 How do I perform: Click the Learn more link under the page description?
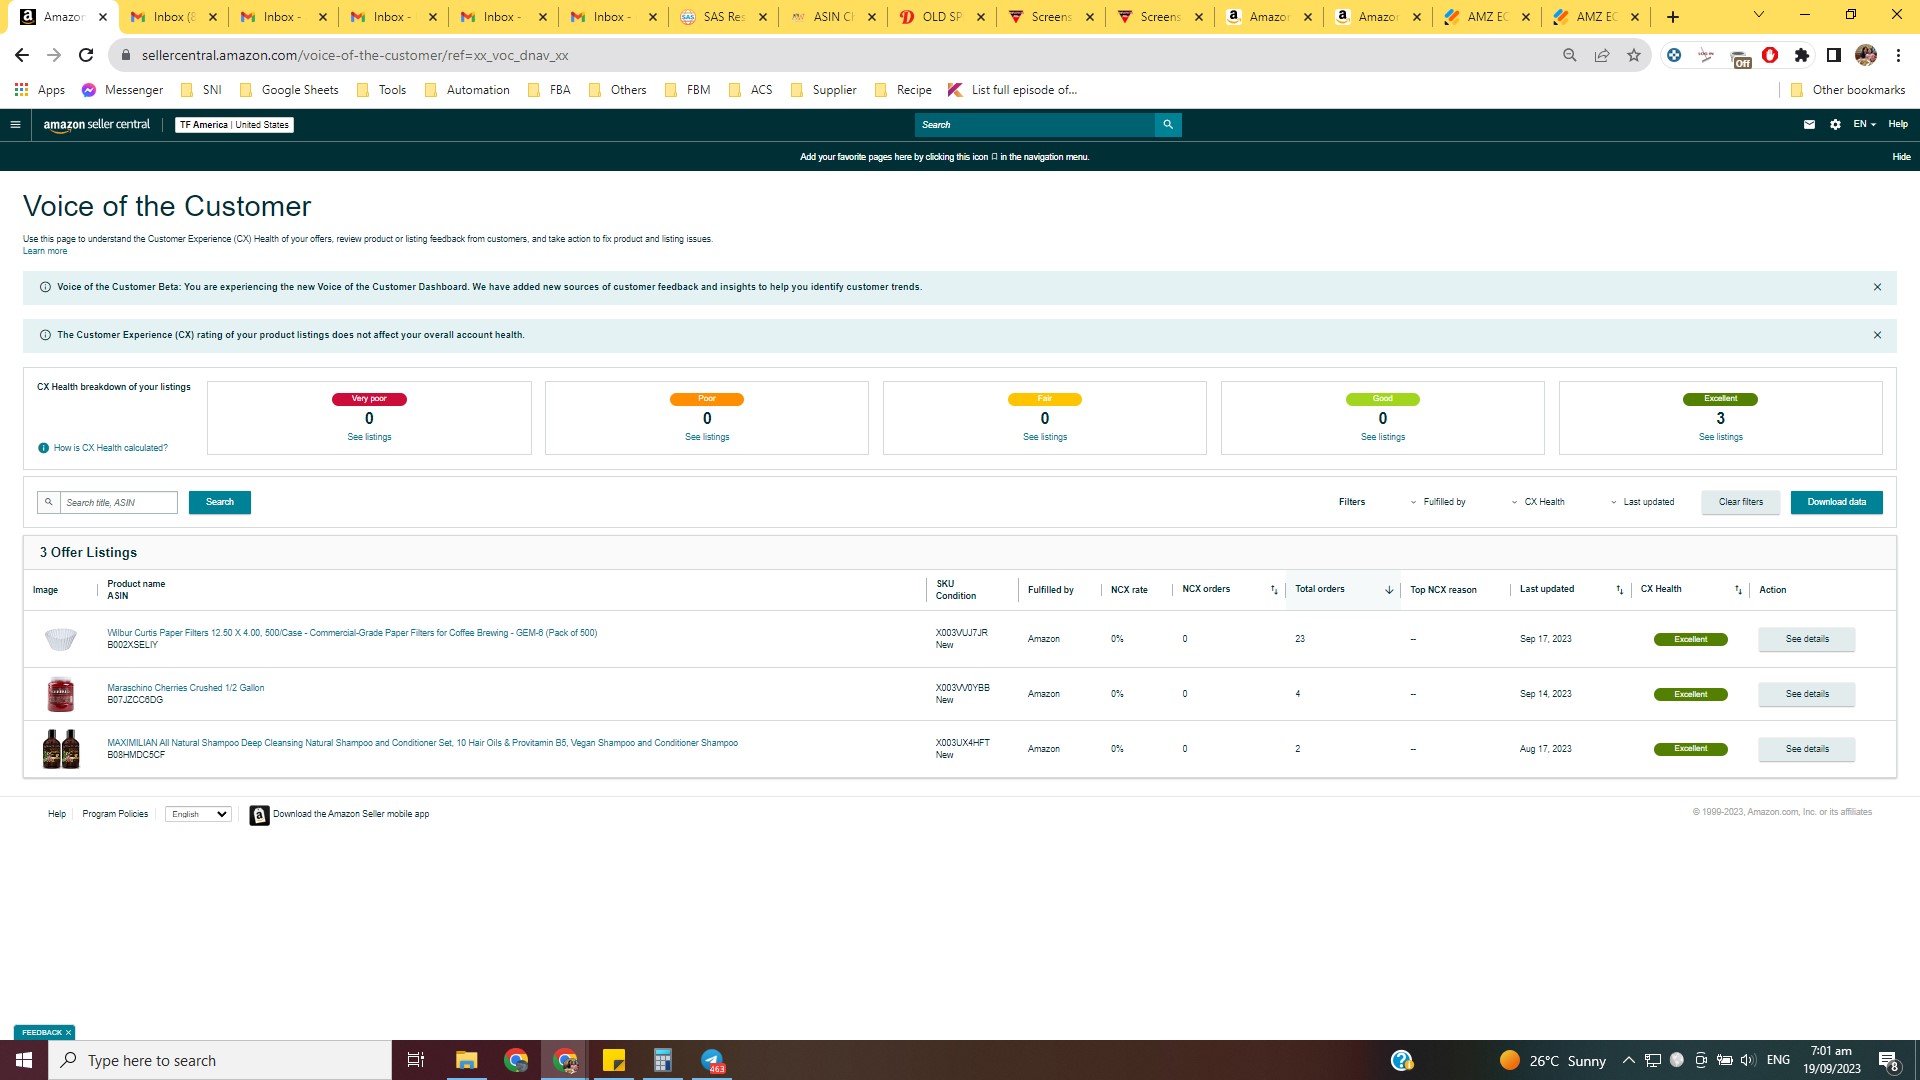(45, 251)
